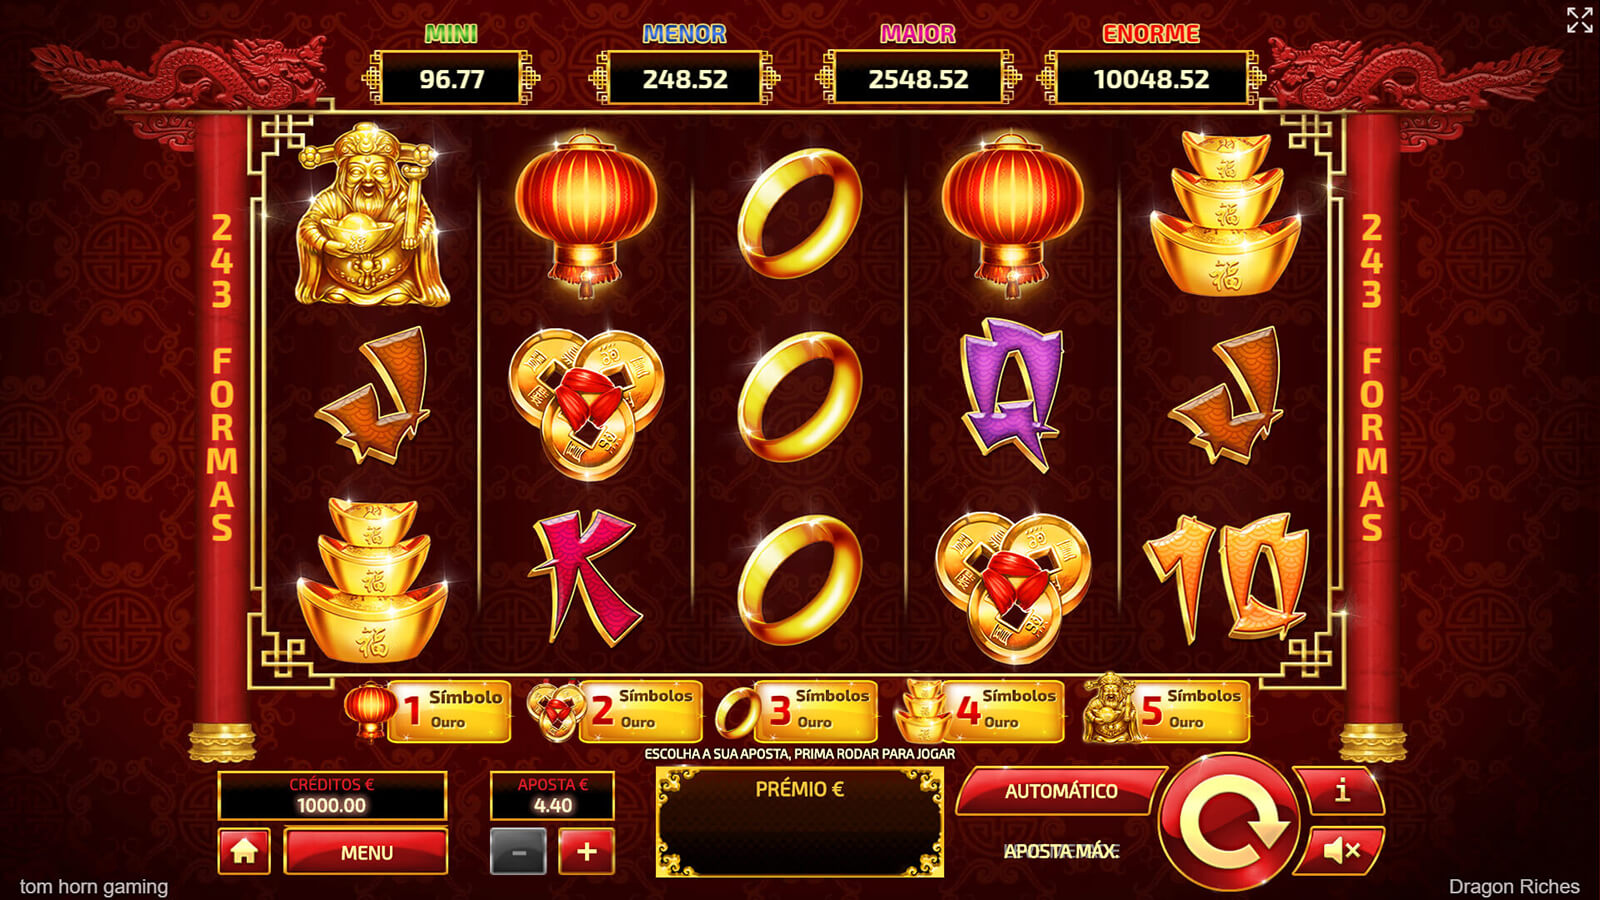This screenshot has width=1600, height=900.
Task: Click the purple Q symbol on reel four
Action: click(x=1010, y=394)
